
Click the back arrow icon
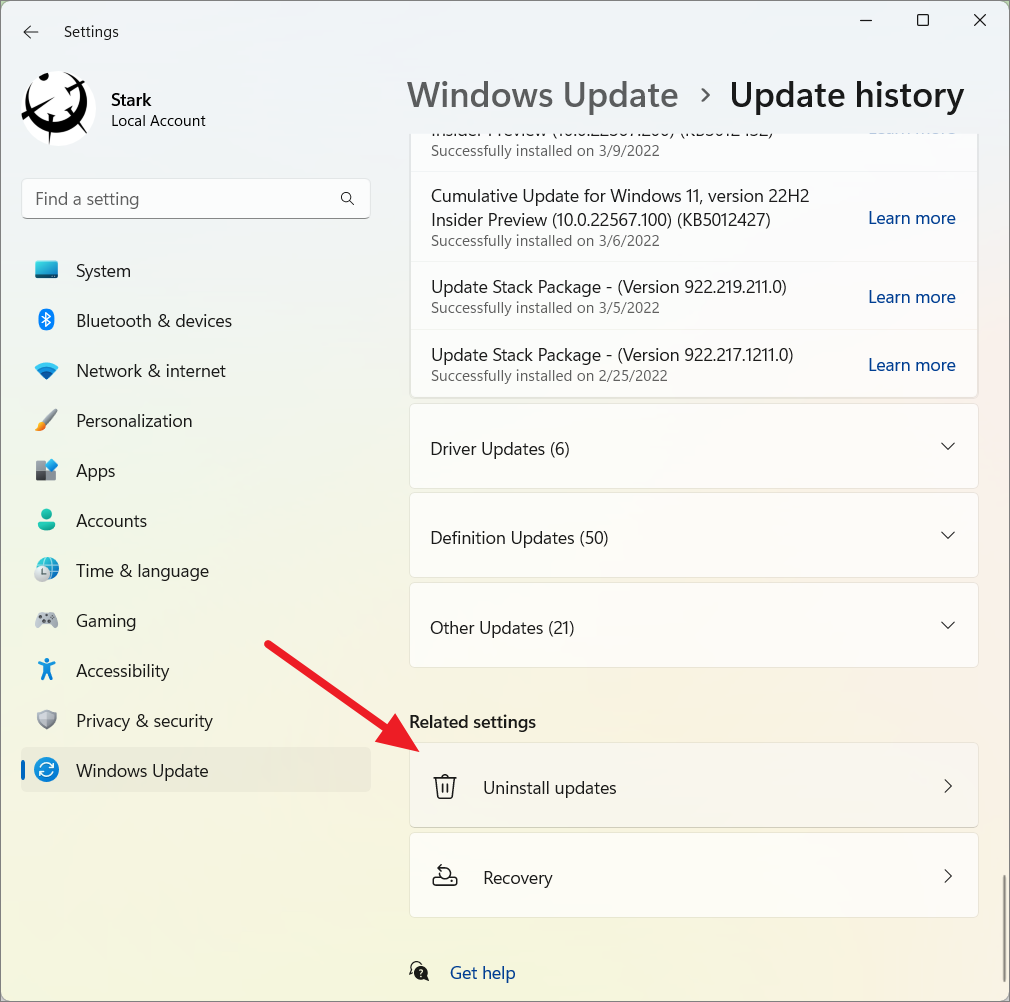(x=30, y=32)
